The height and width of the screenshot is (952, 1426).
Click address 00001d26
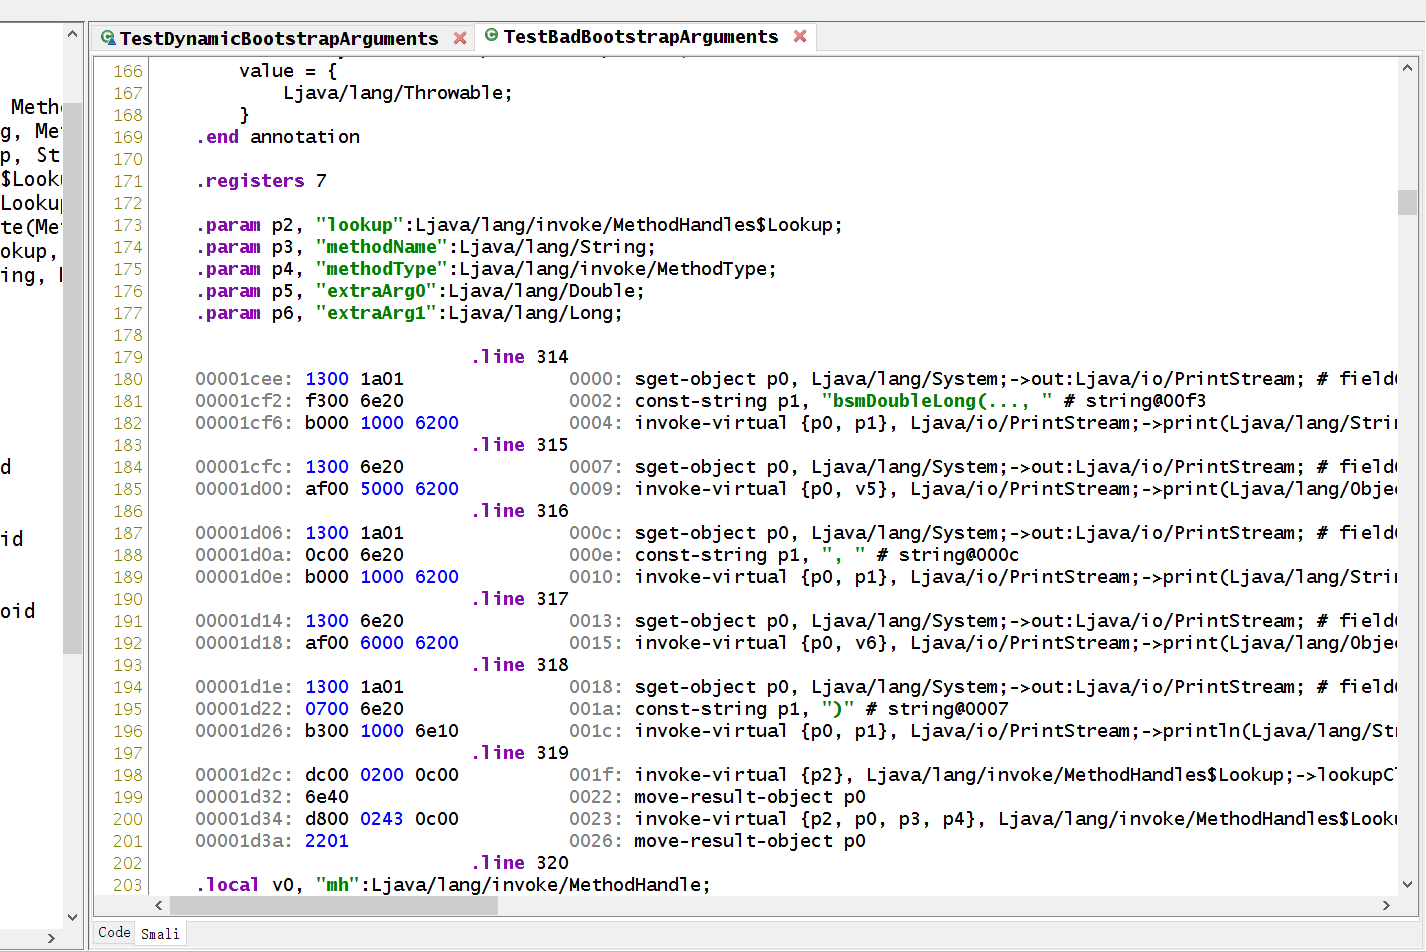244,731
